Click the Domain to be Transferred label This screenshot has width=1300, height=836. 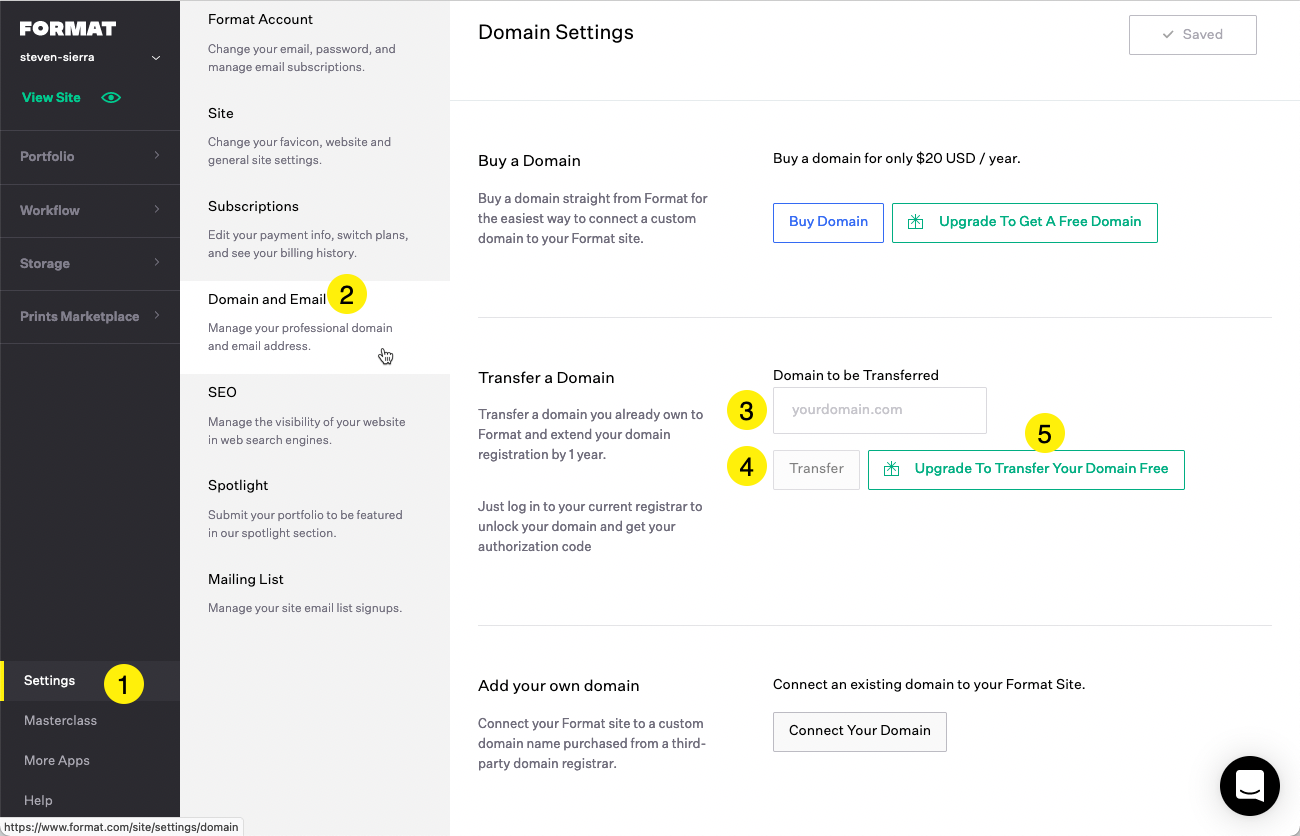point(856,376)
